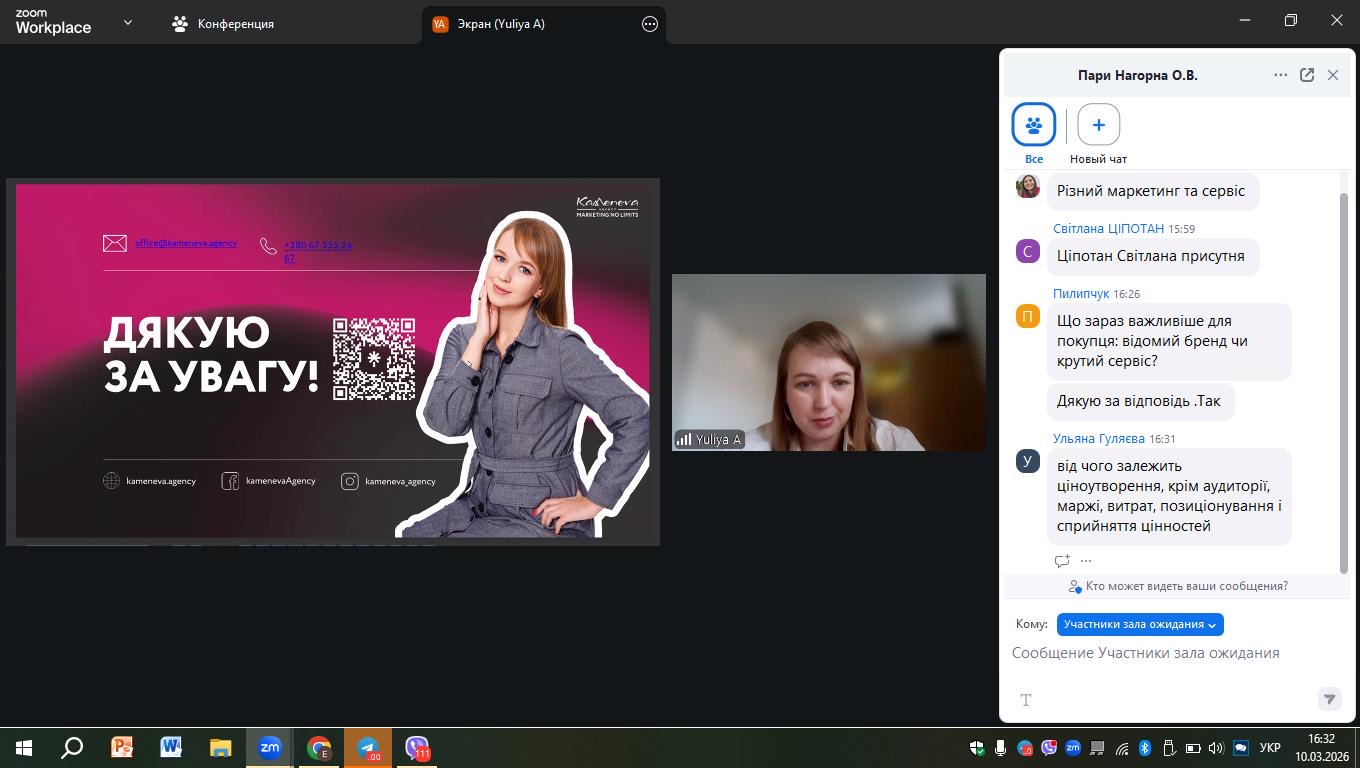Switch to the Конференция tab
This screenshot has width=1360, height=768.
coord(223,24)
